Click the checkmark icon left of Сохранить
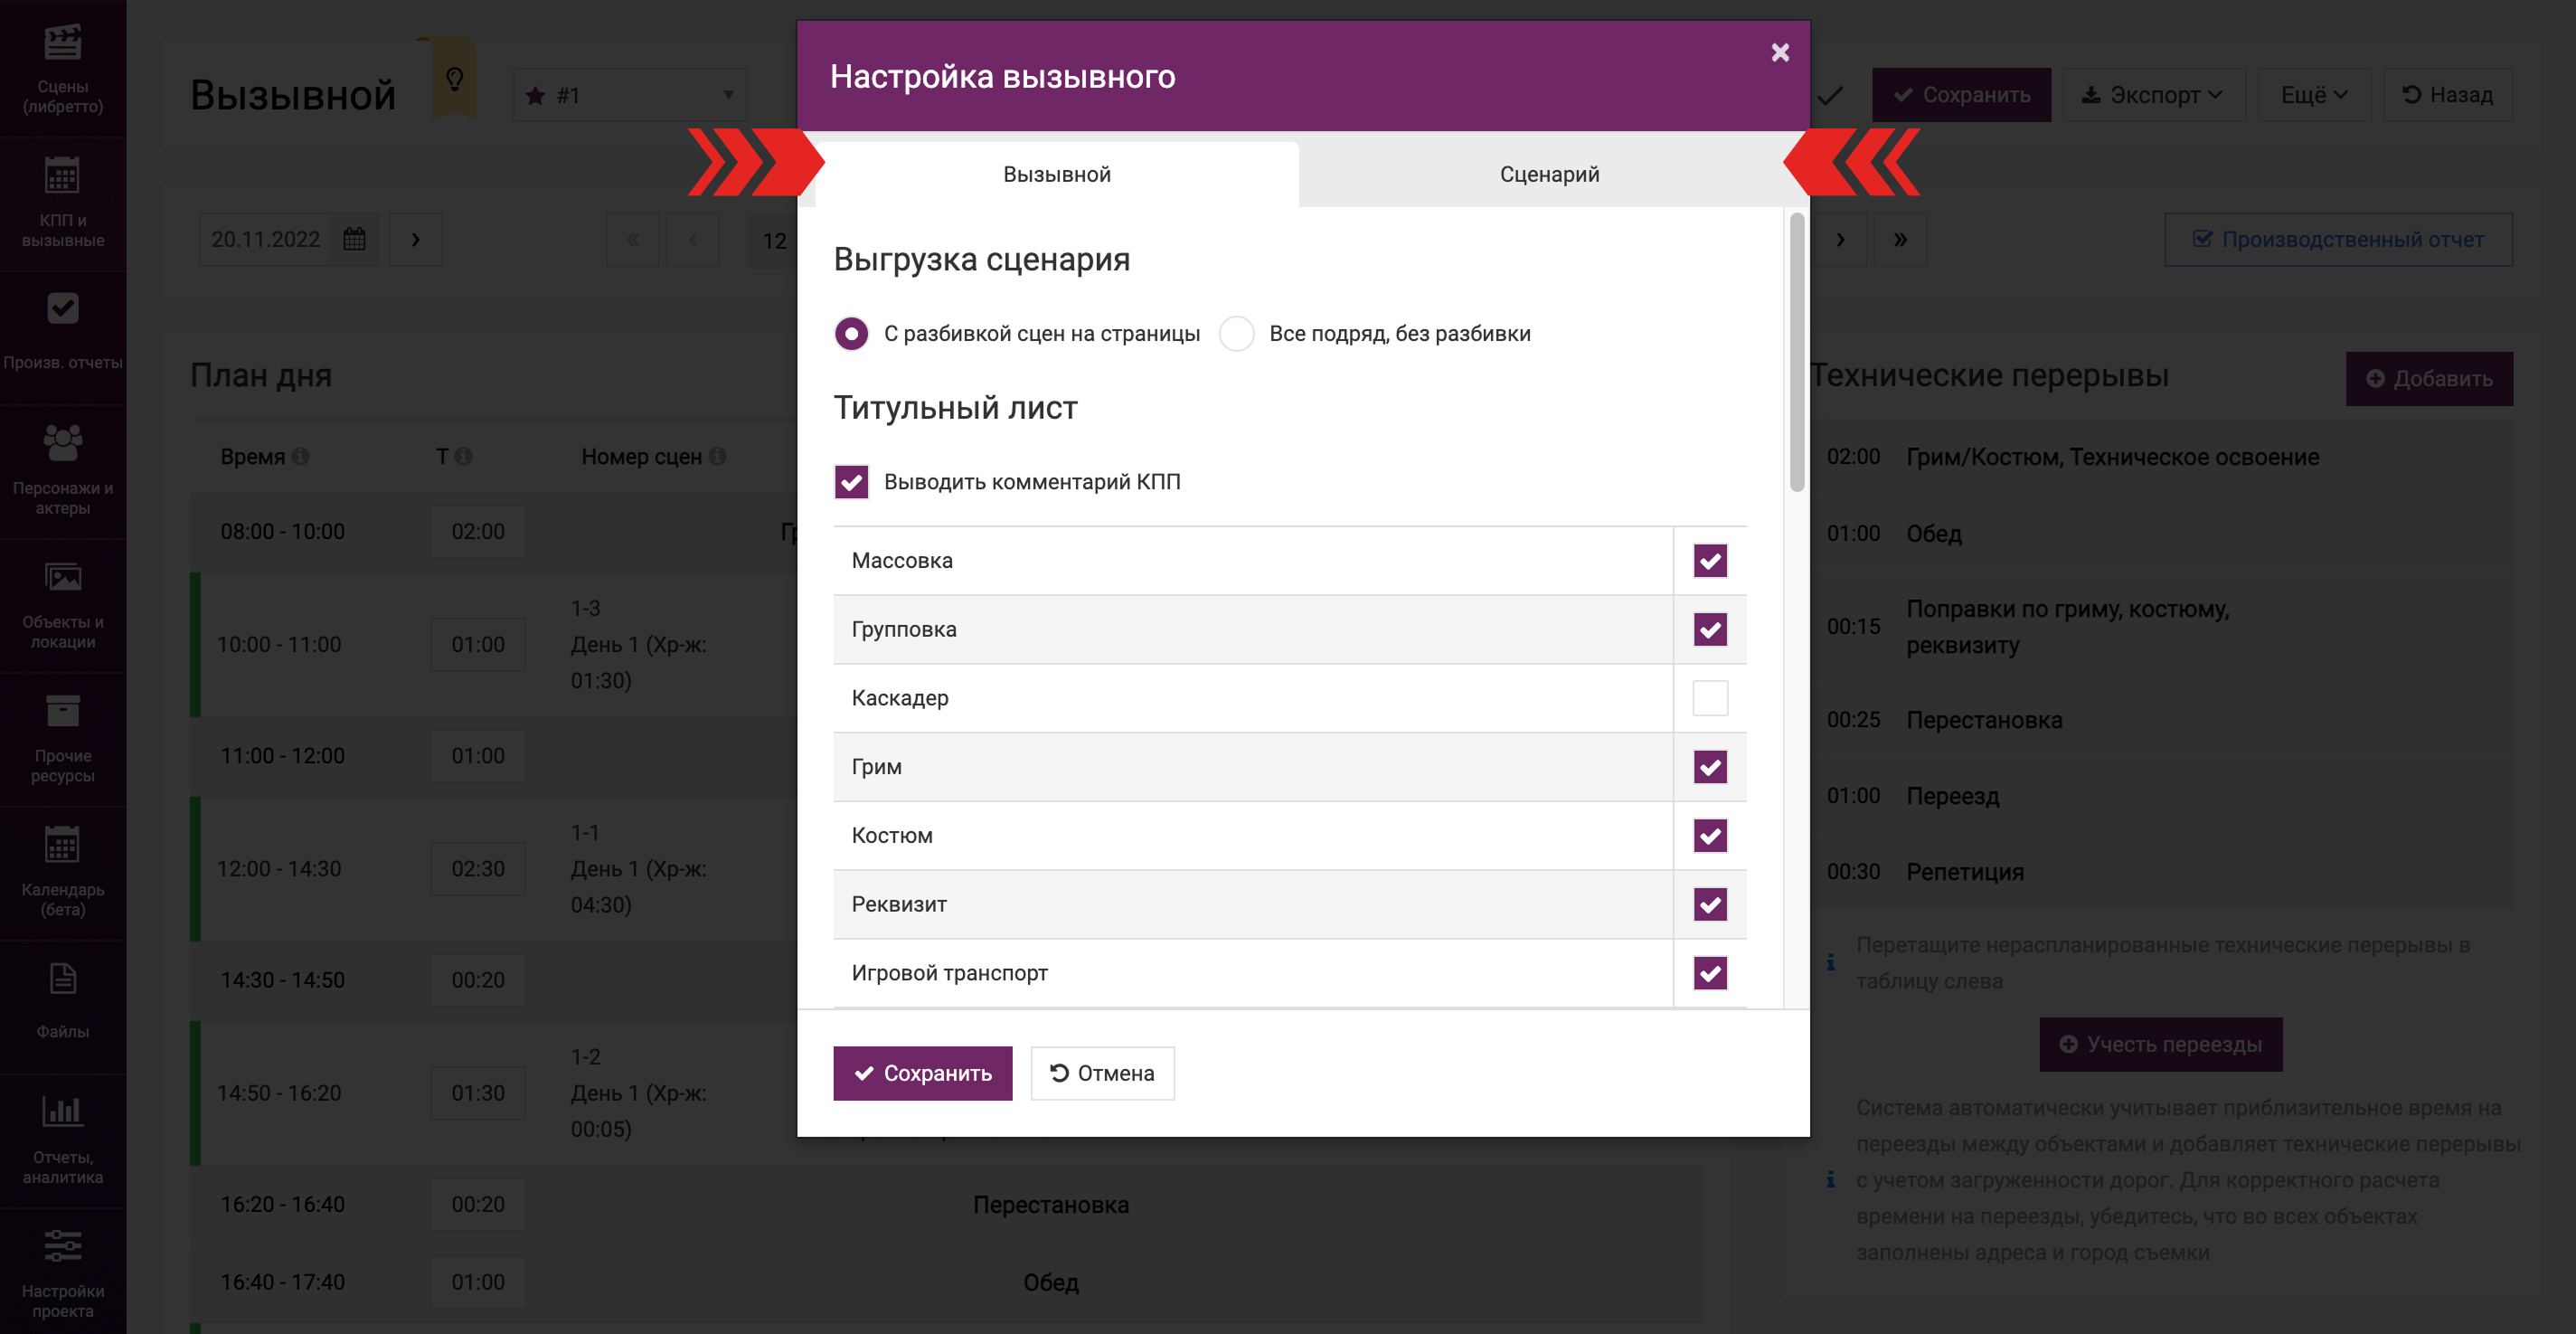Viewport: 2576px width, 1334px height. [x=1831, y=95]
